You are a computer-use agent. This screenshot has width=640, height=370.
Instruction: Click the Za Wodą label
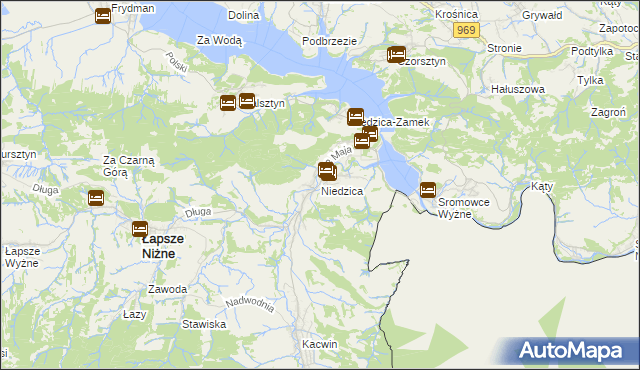219,41
